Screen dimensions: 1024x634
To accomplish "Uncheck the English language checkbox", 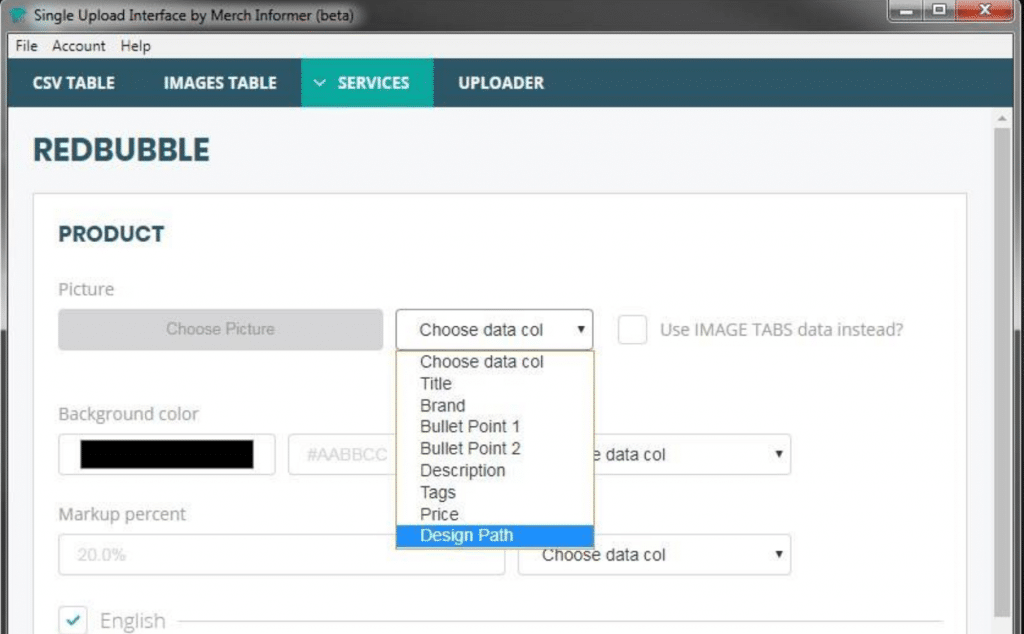I will coord(72,620).
